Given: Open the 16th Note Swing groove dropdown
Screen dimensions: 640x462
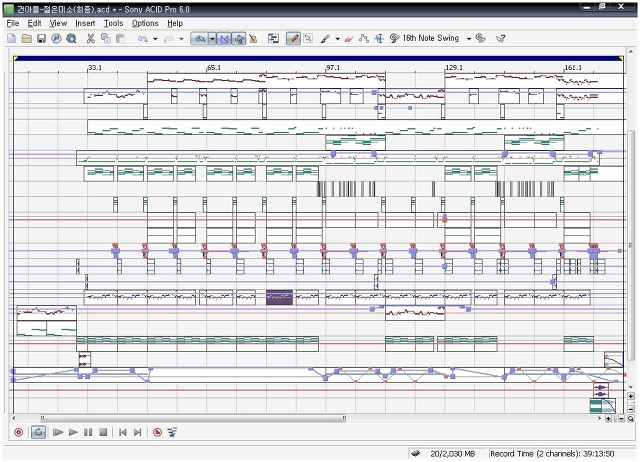Looking at the screenshot, I should [x=469, y=39].
